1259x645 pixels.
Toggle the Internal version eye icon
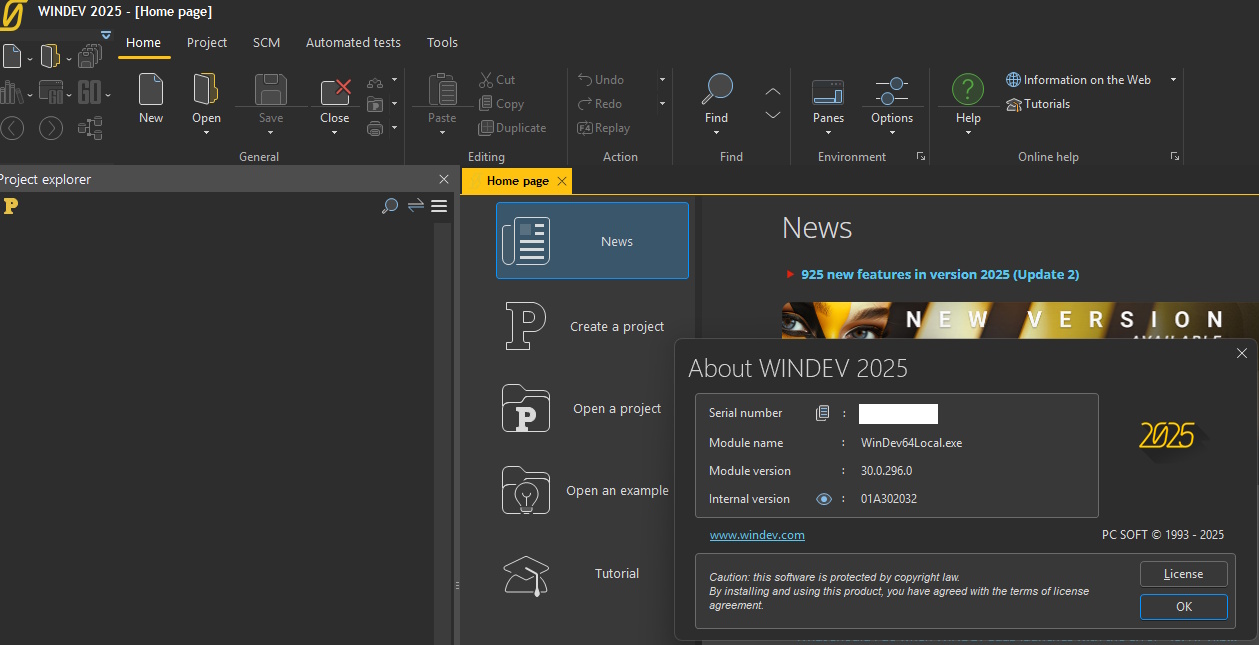824,499
